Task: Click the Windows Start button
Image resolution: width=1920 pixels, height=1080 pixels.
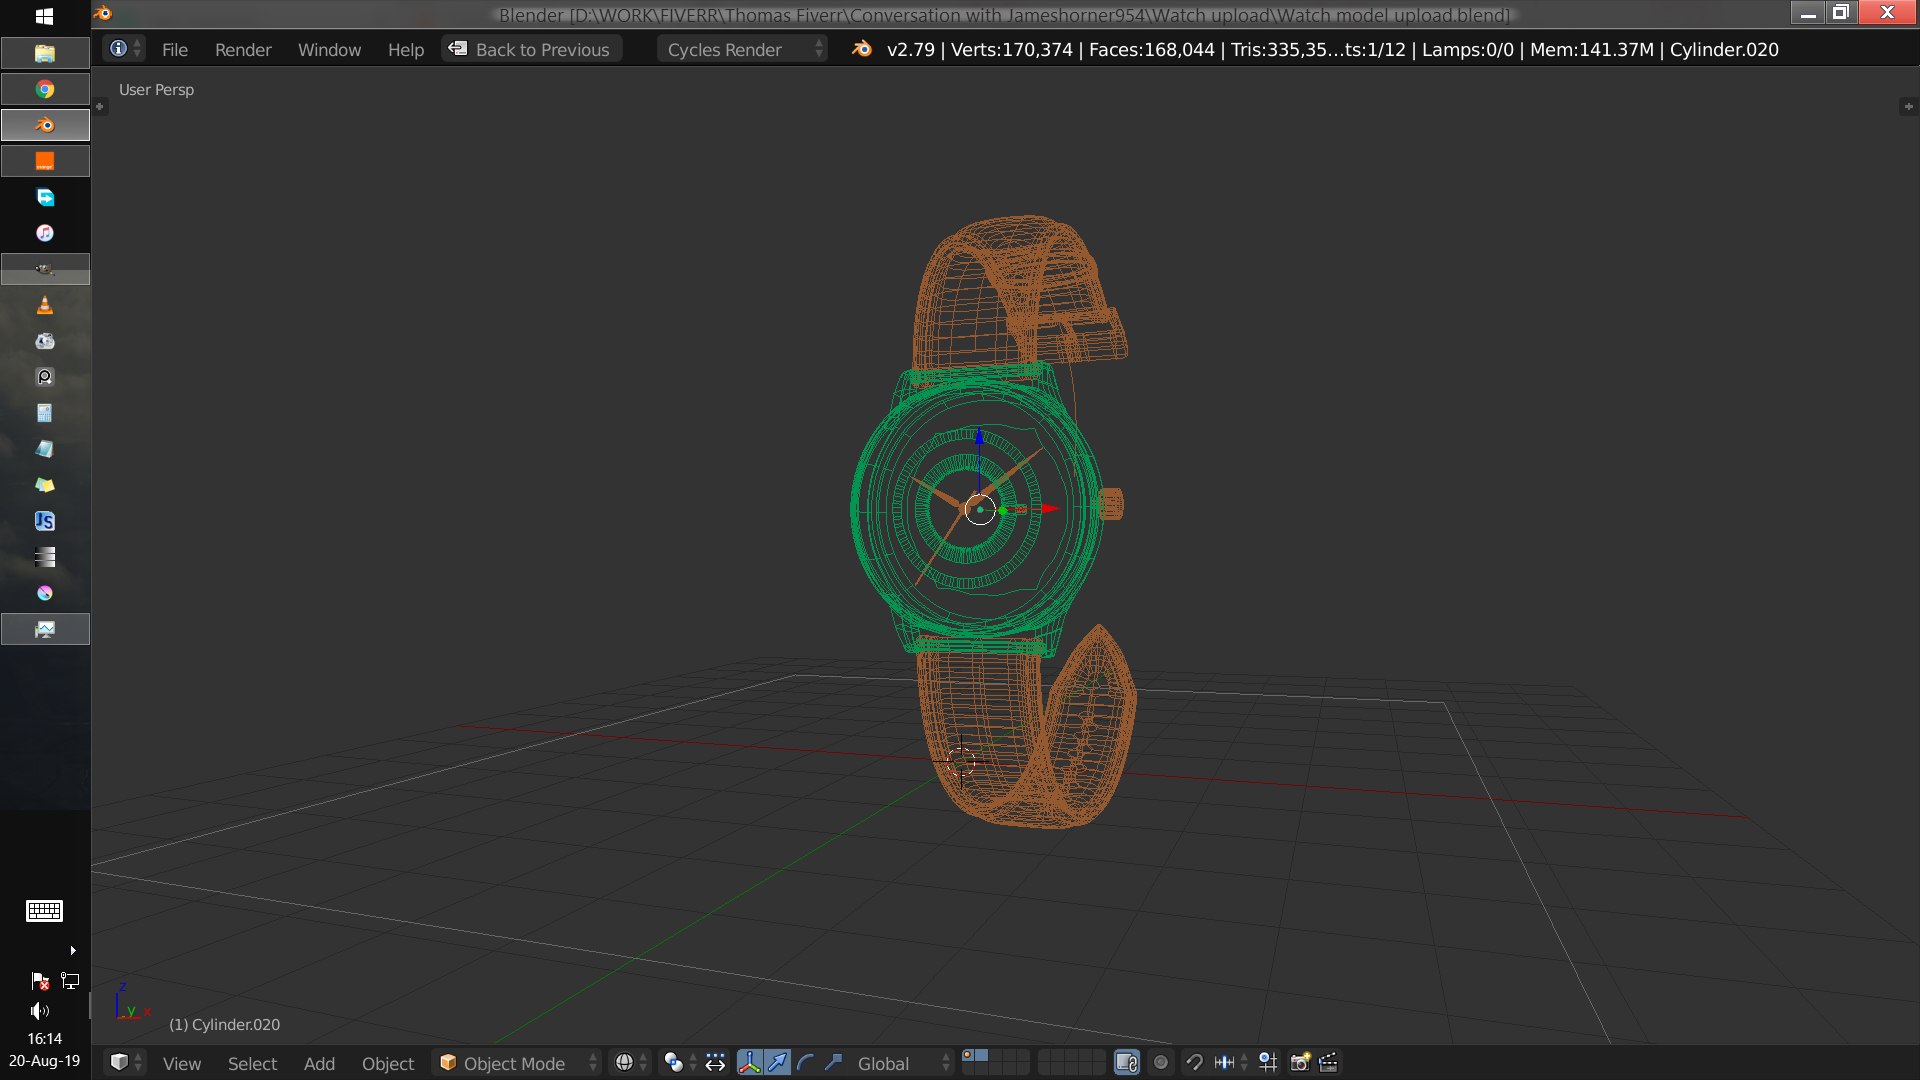Action: coord(44,16)
